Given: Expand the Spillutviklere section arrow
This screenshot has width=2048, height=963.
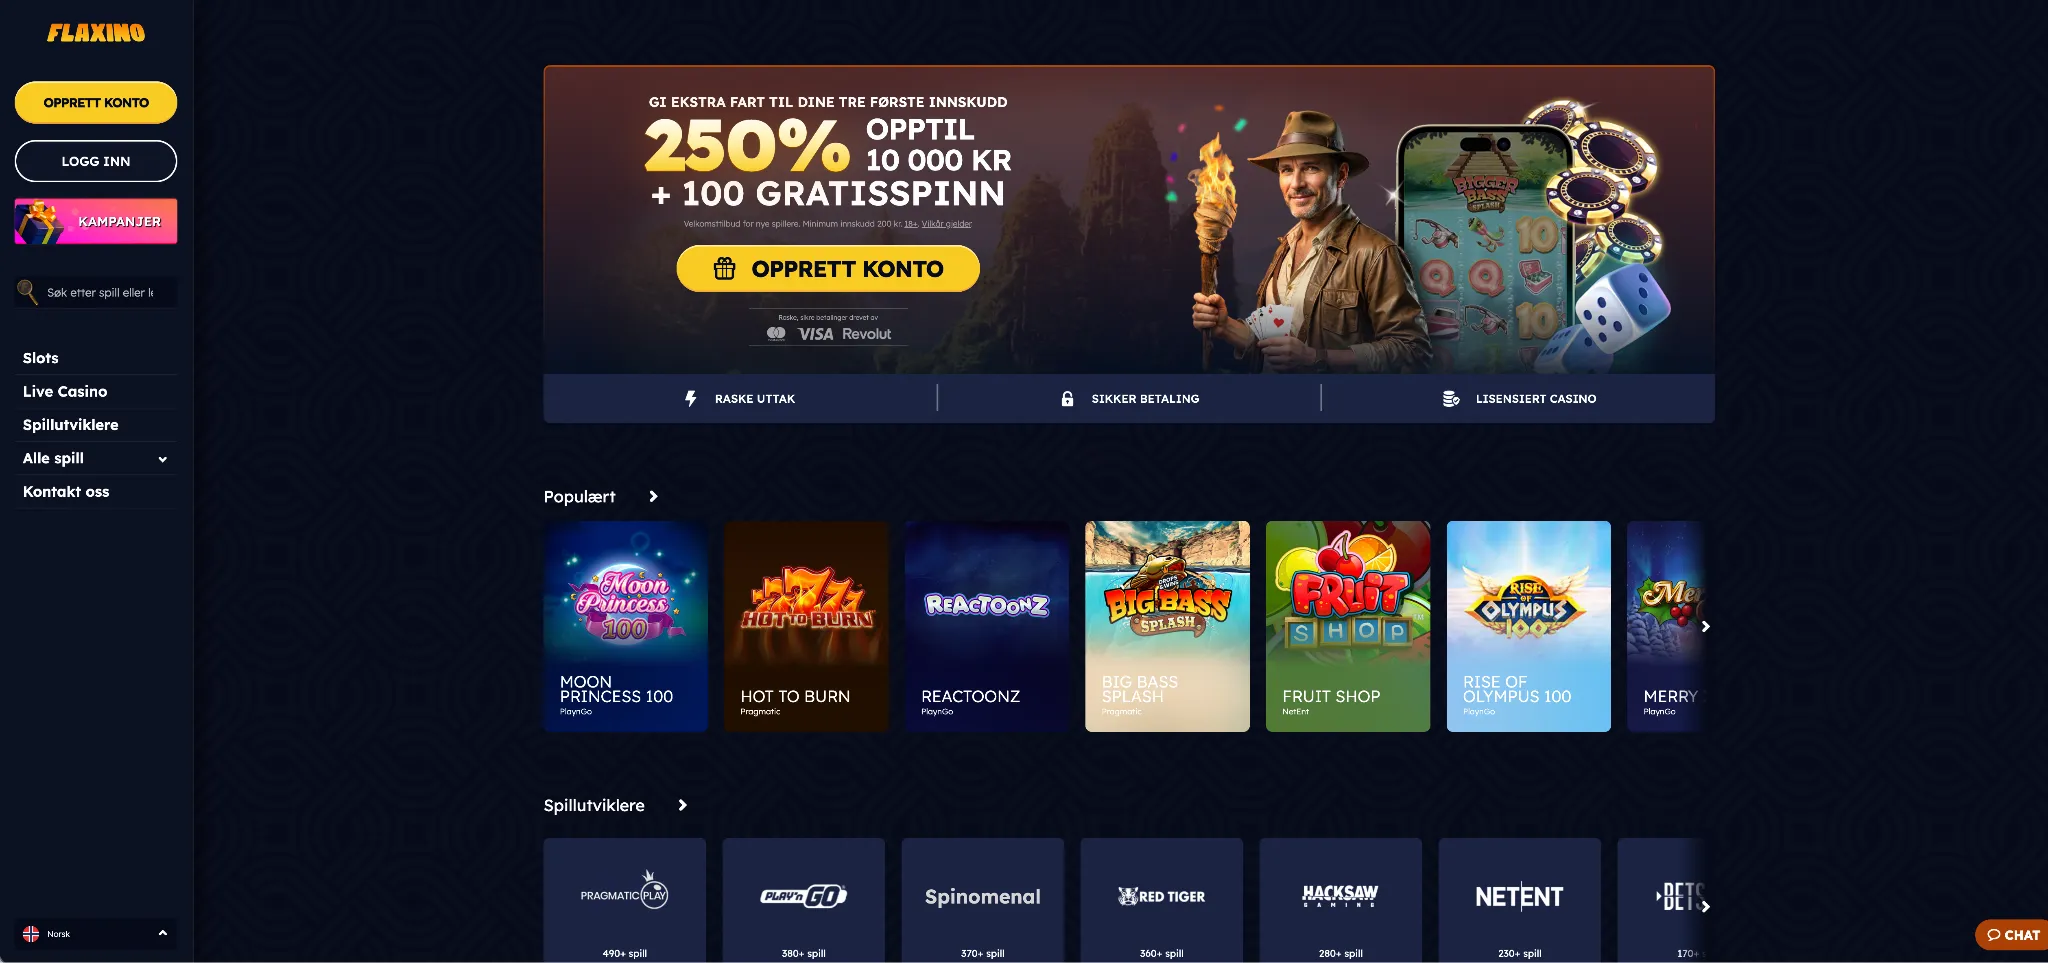Looking at the screenshot, I should coord(682,805).
